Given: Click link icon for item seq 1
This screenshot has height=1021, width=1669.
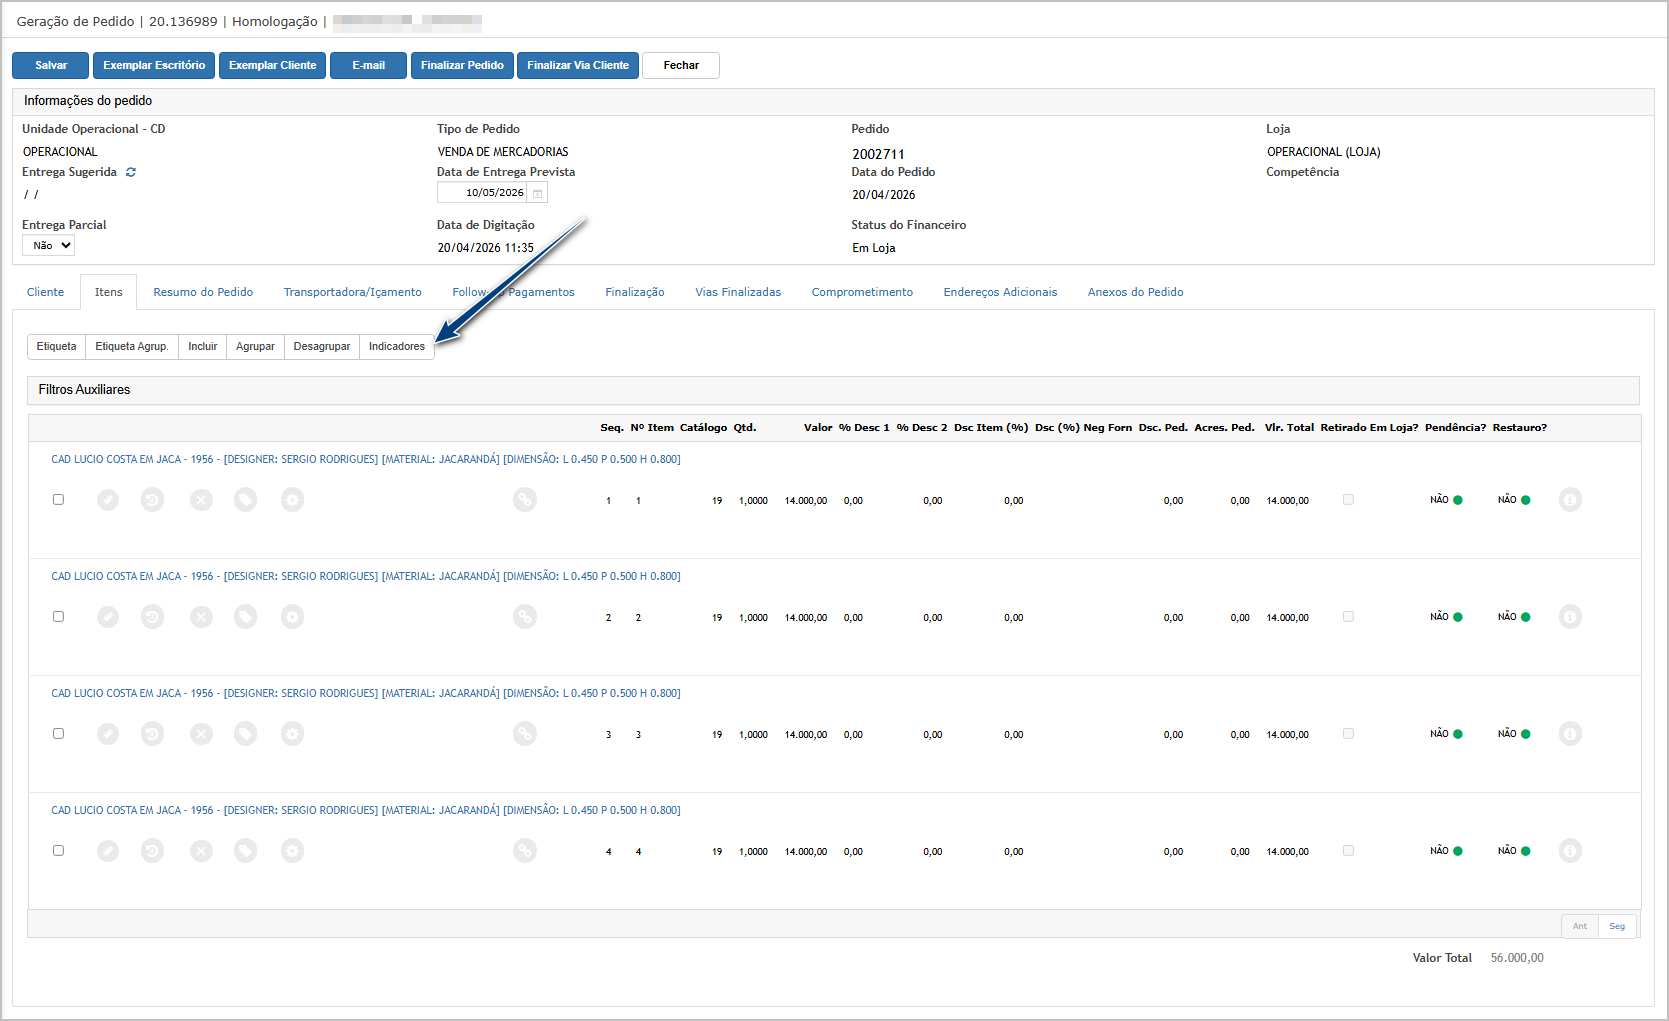Looking at the screenshot, I should [x=525, y=500].
